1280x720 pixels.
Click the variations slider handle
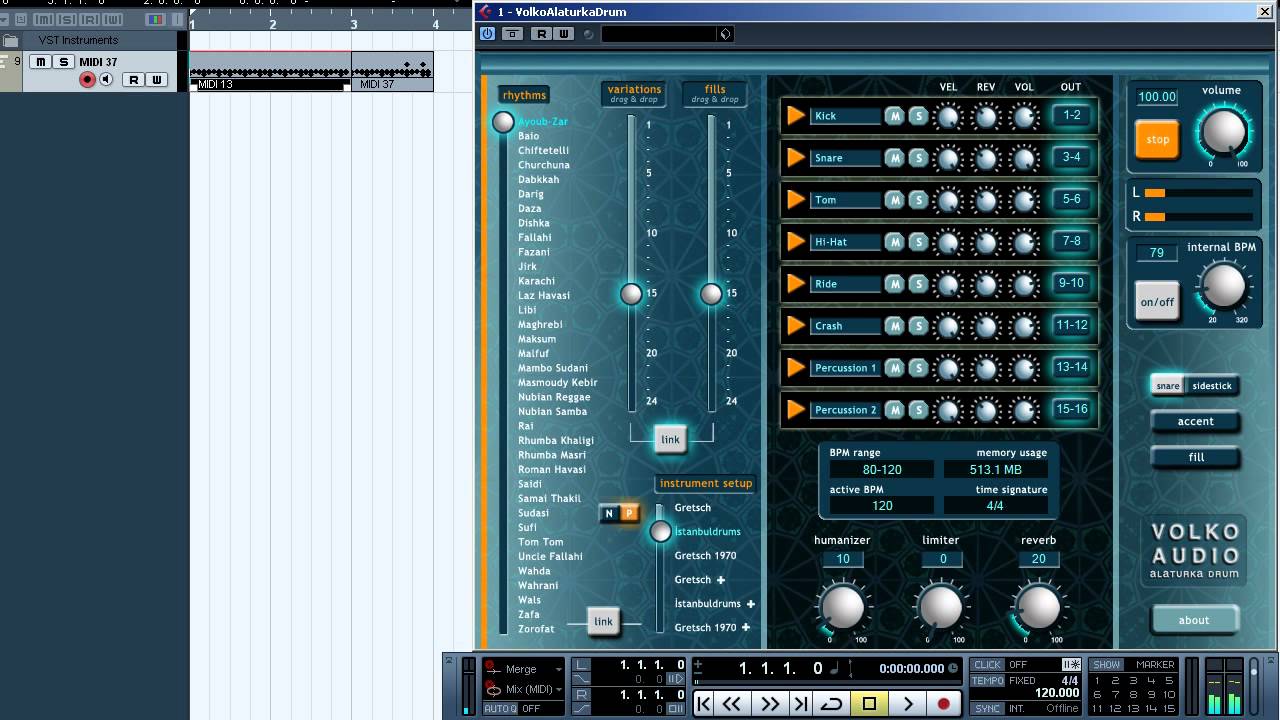tap(631, 294)
